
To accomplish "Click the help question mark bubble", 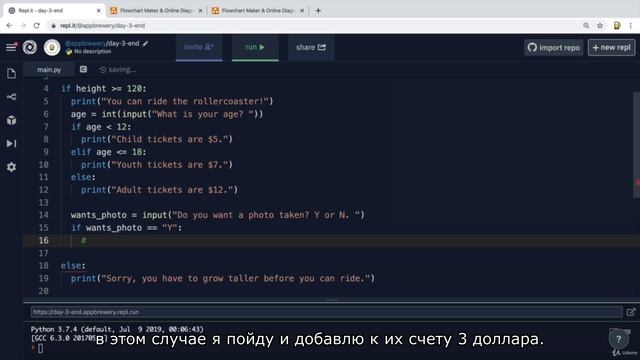I will [619, 339].
